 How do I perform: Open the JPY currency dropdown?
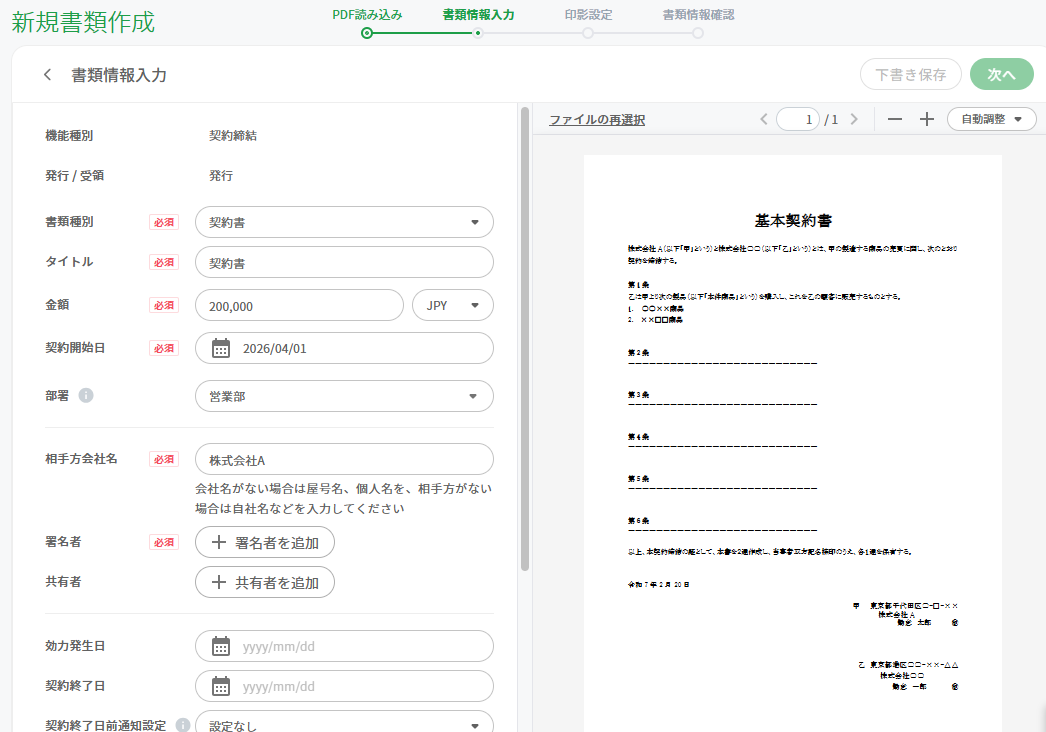[453, 305]
